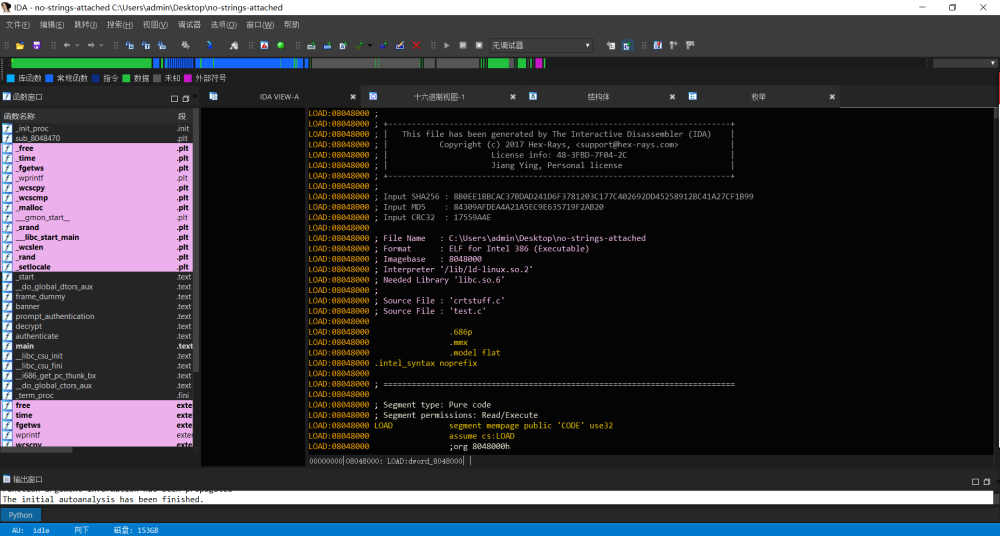The image size is (1000, 536).
Task: Click the terminate process stop button
Action: (479, 45)
